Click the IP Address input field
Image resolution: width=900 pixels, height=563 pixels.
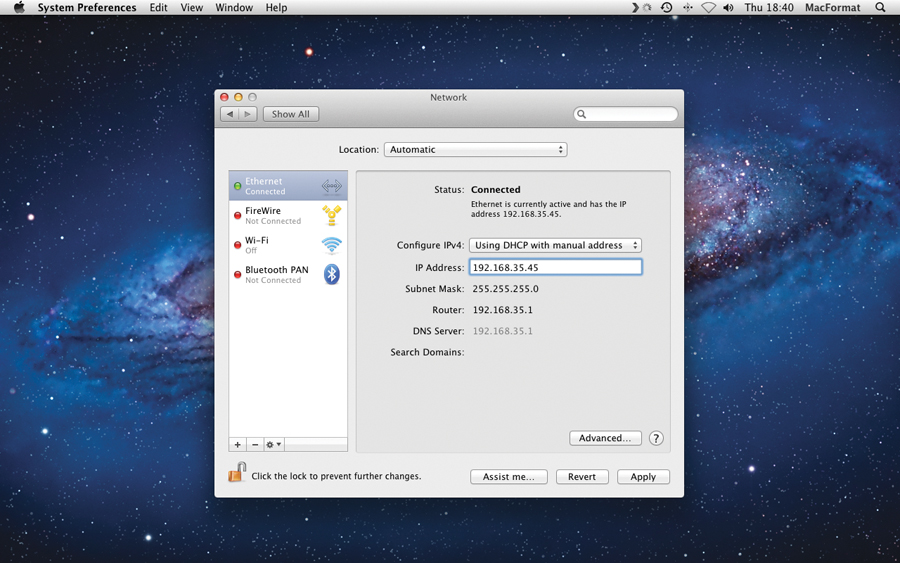tap(555, 267)
